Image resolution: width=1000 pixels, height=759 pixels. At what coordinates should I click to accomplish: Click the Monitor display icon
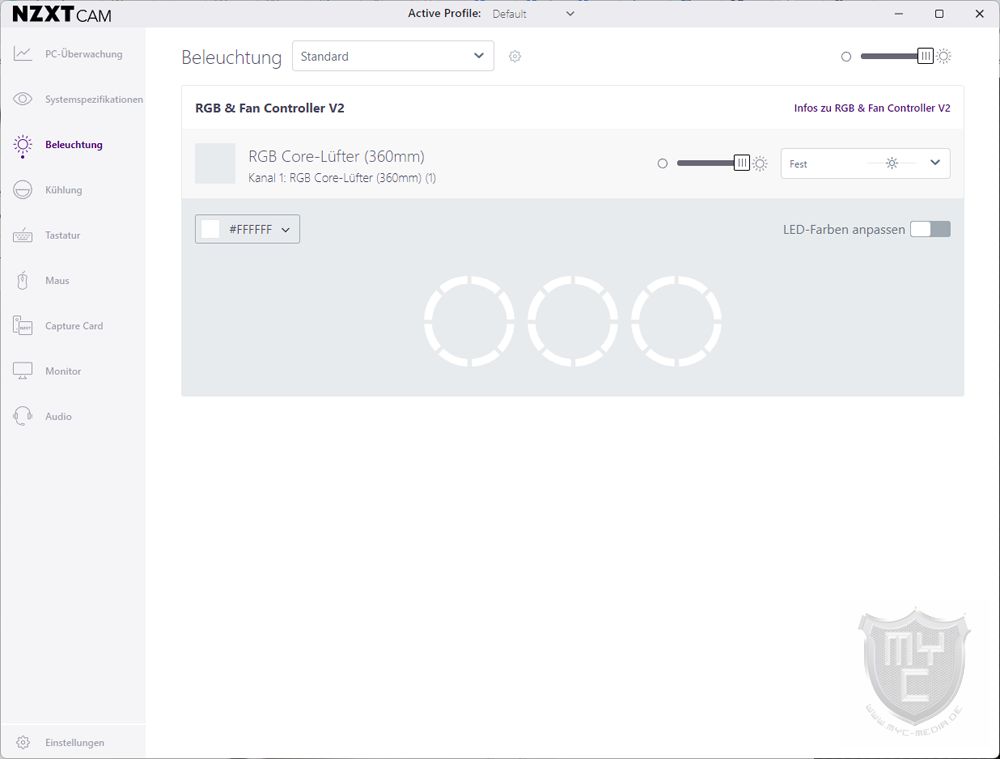pos(22,371)
